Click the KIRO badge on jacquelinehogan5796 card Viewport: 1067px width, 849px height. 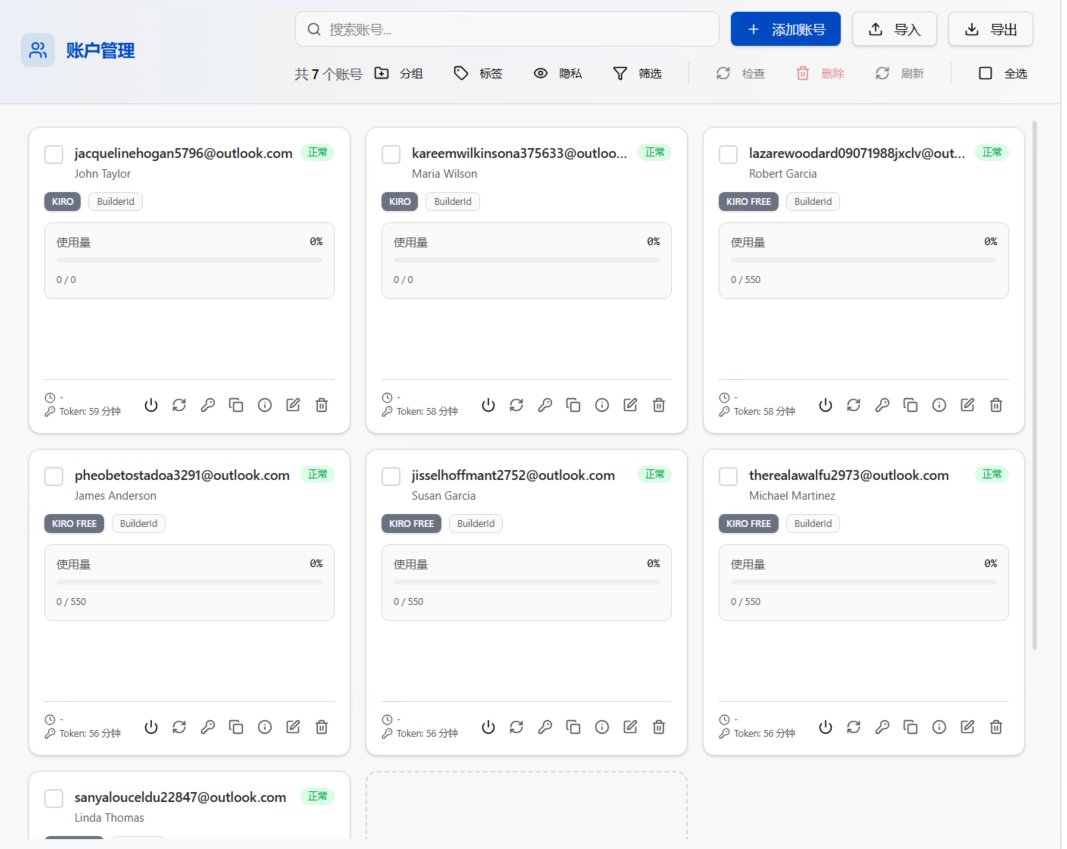pos(63,201)
